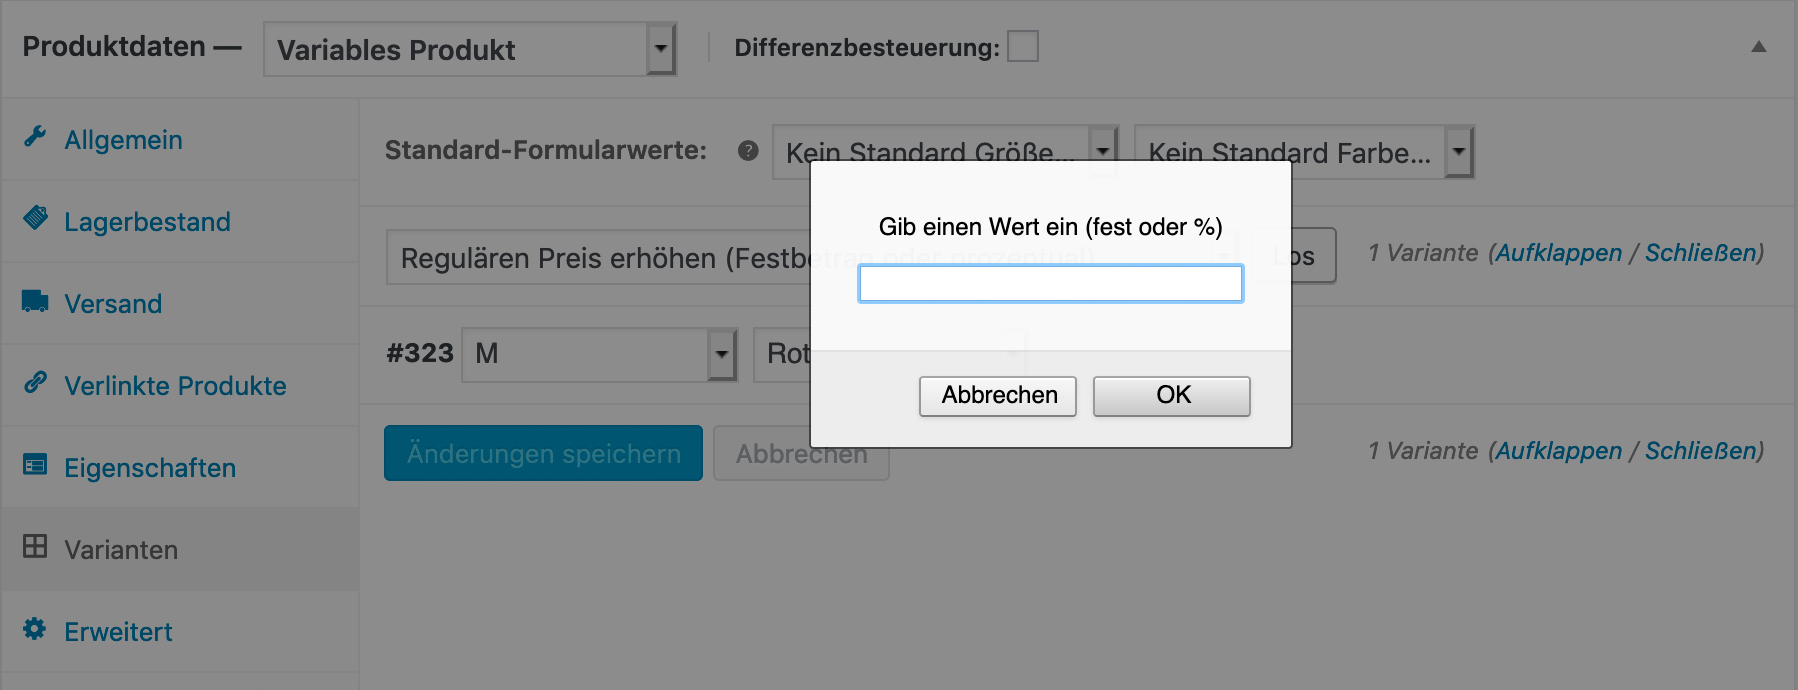Screen dimensions: 1798x690
Task: Click the Lagerbestand tag icon
Action: point(35,217)
